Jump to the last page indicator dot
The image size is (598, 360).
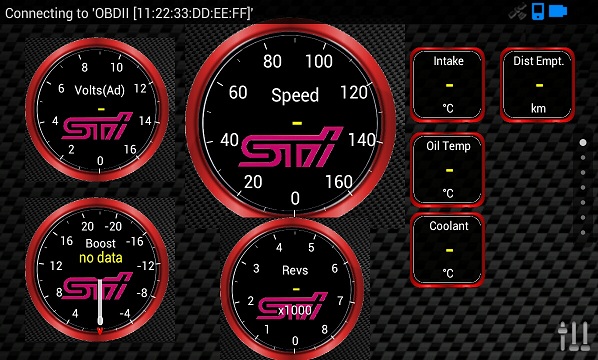(583, 232)
